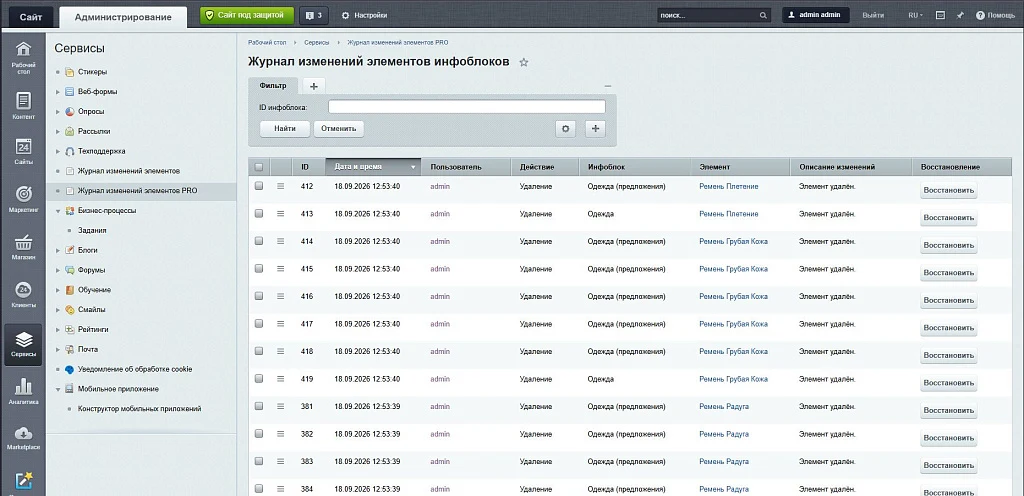The image size is (1024, 496).
Task: Check the row 413 checkbox
Action: click(259, 213)
